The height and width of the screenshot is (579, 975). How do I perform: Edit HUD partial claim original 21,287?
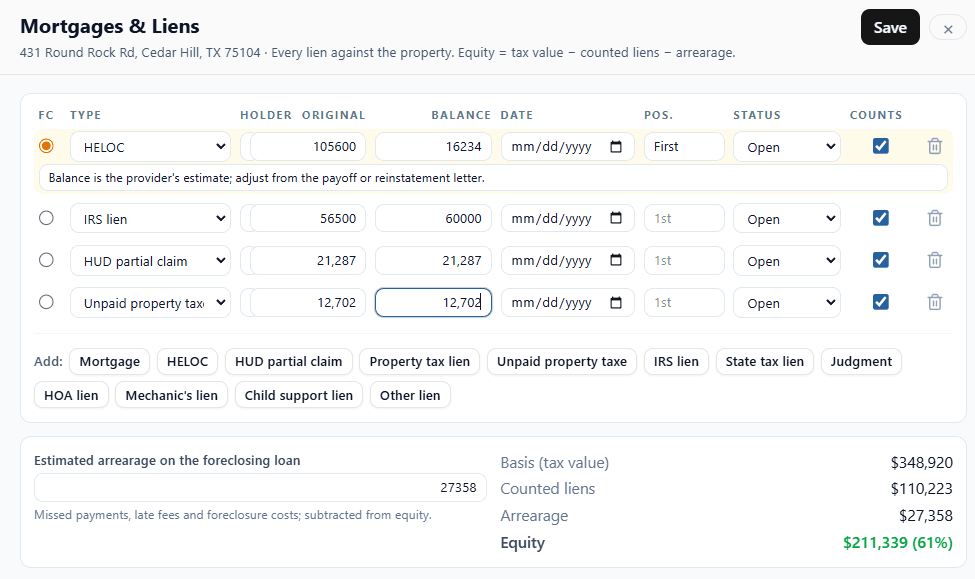pyautogui.click(x=308, y=261)
